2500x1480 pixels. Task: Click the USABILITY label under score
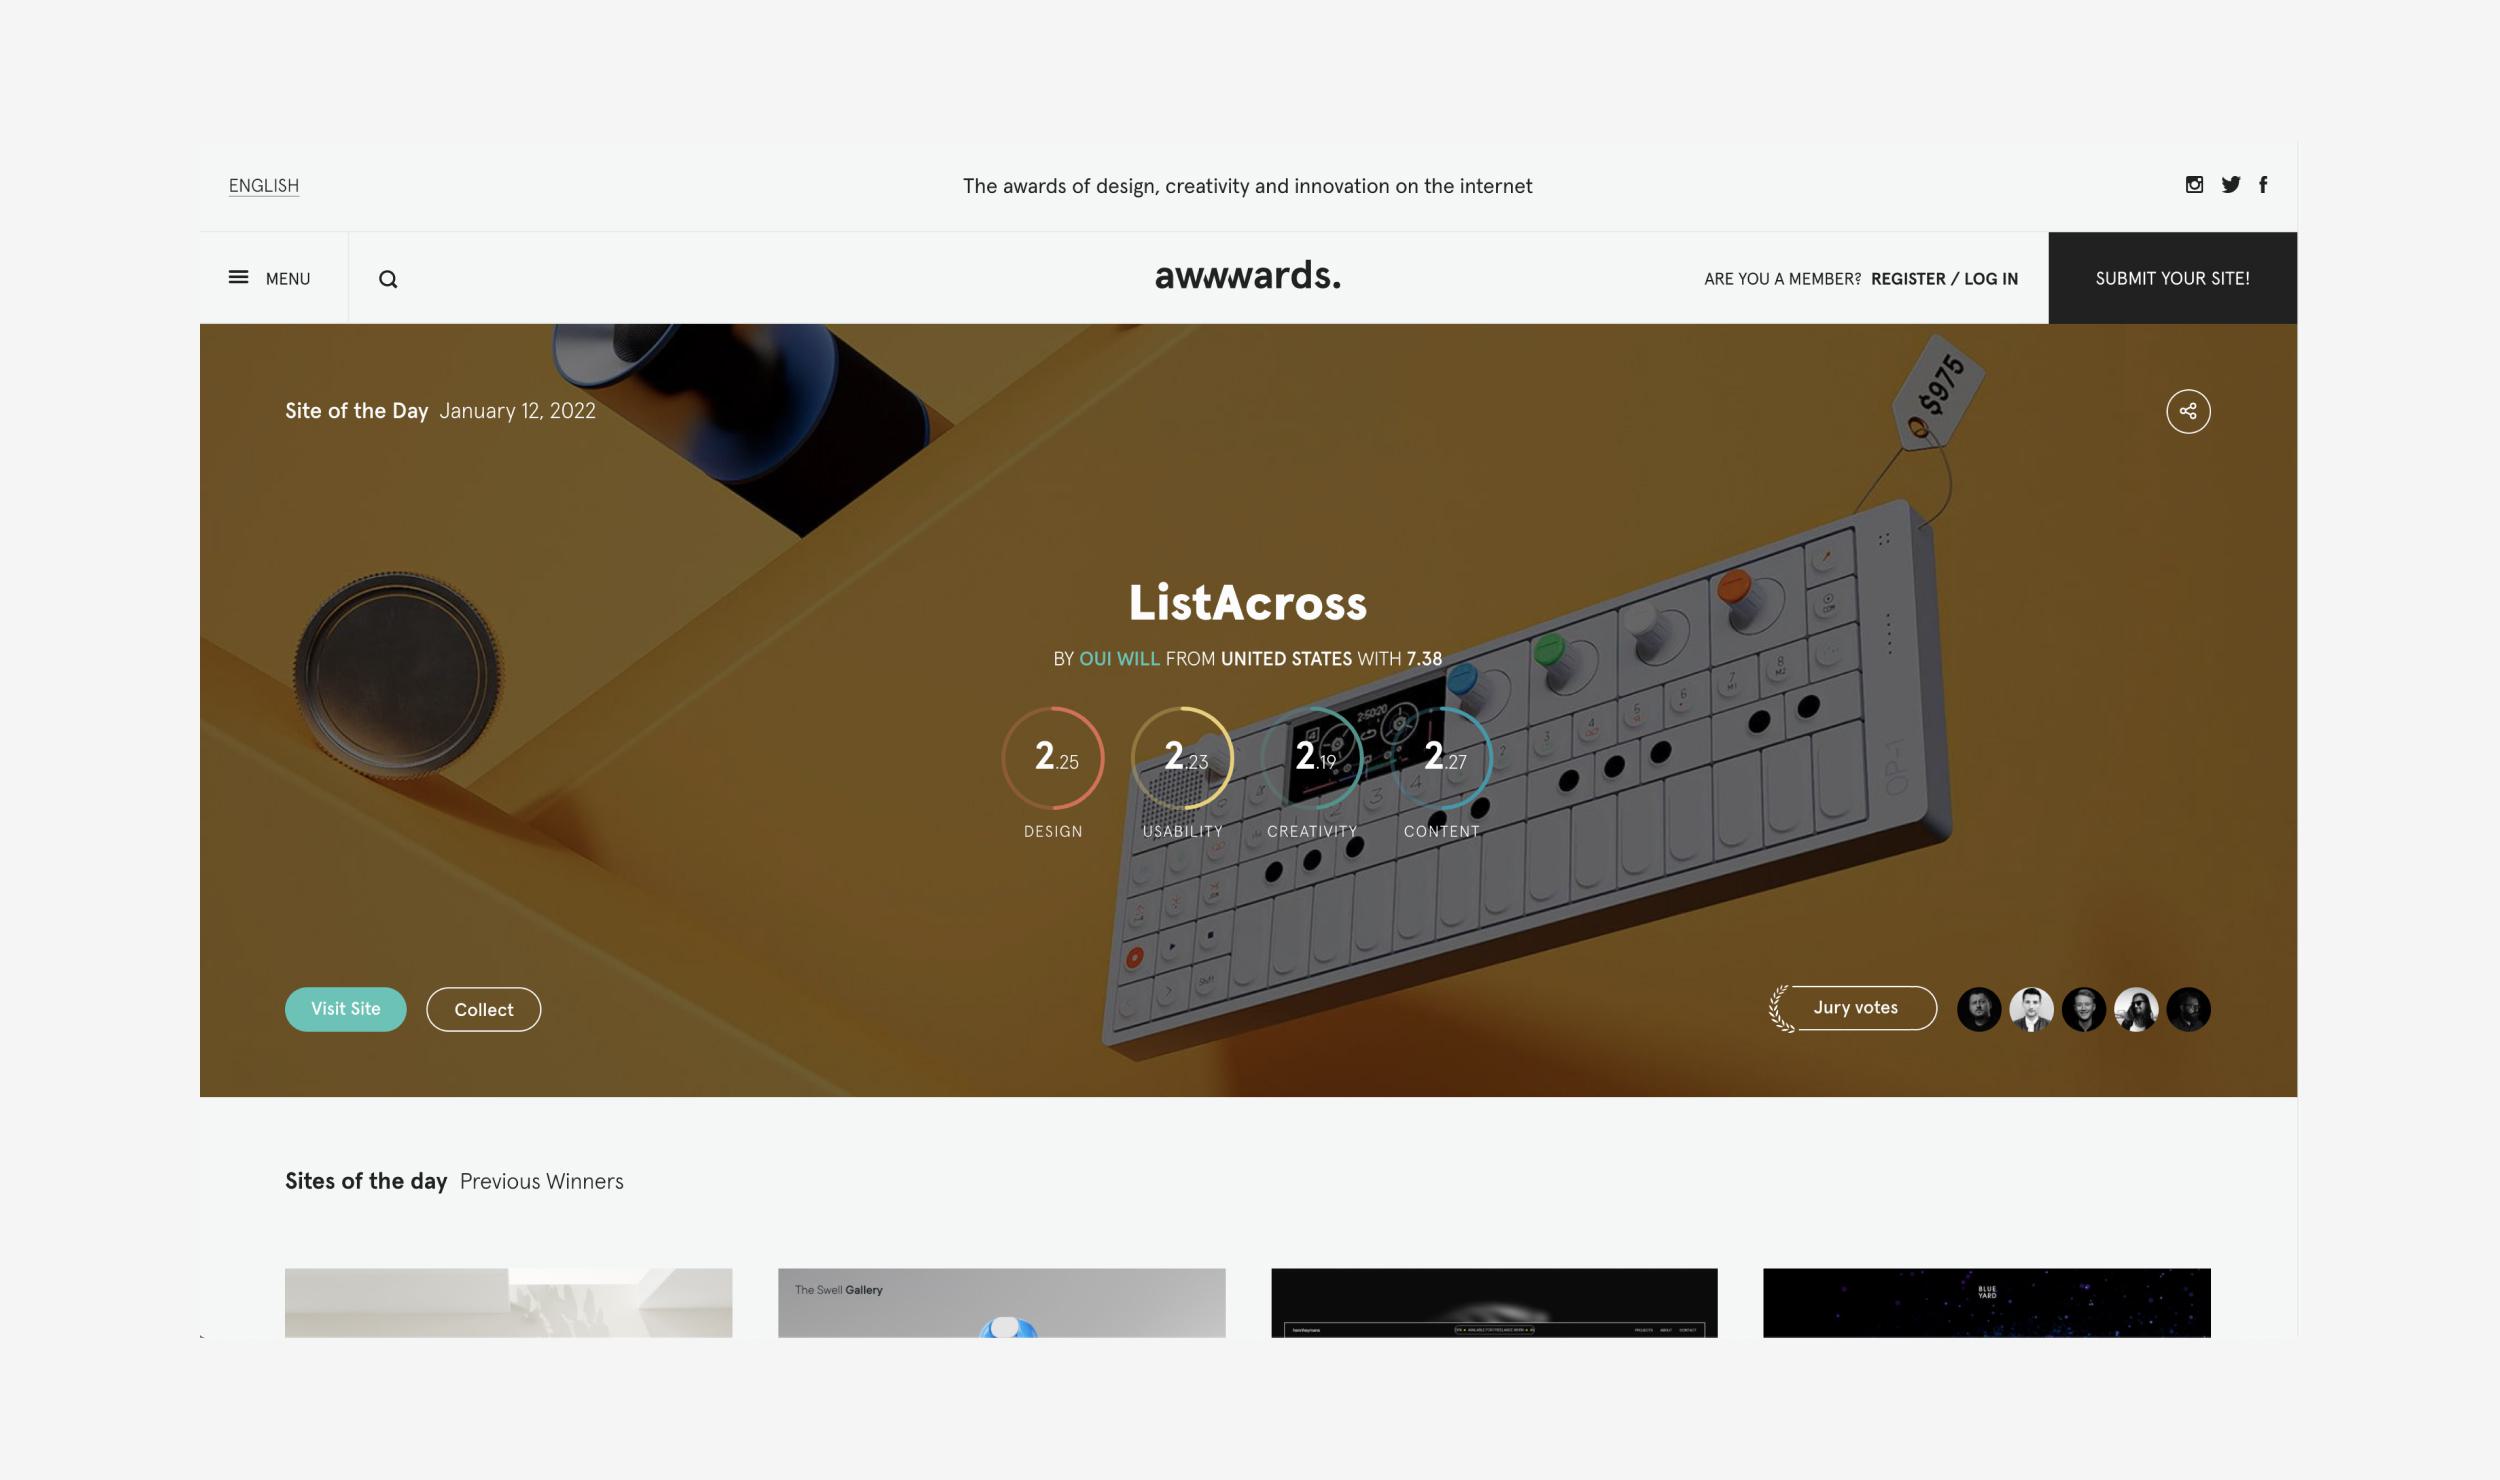(x=1182, y=831)
